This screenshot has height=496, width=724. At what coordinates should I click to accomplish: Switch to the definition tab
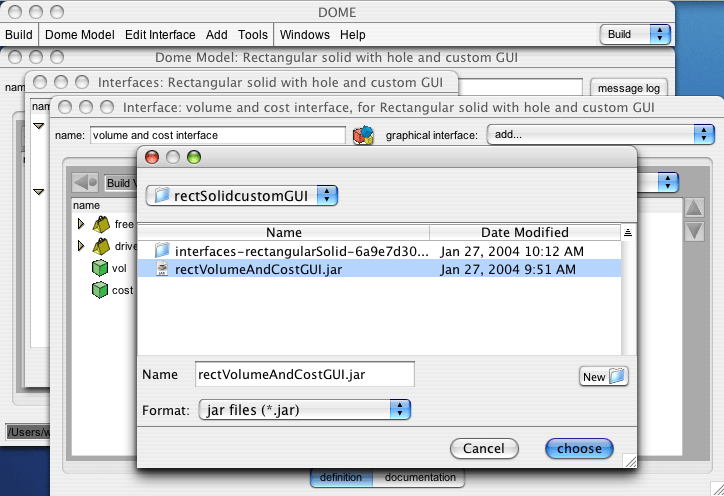click(x=341, y=478)
